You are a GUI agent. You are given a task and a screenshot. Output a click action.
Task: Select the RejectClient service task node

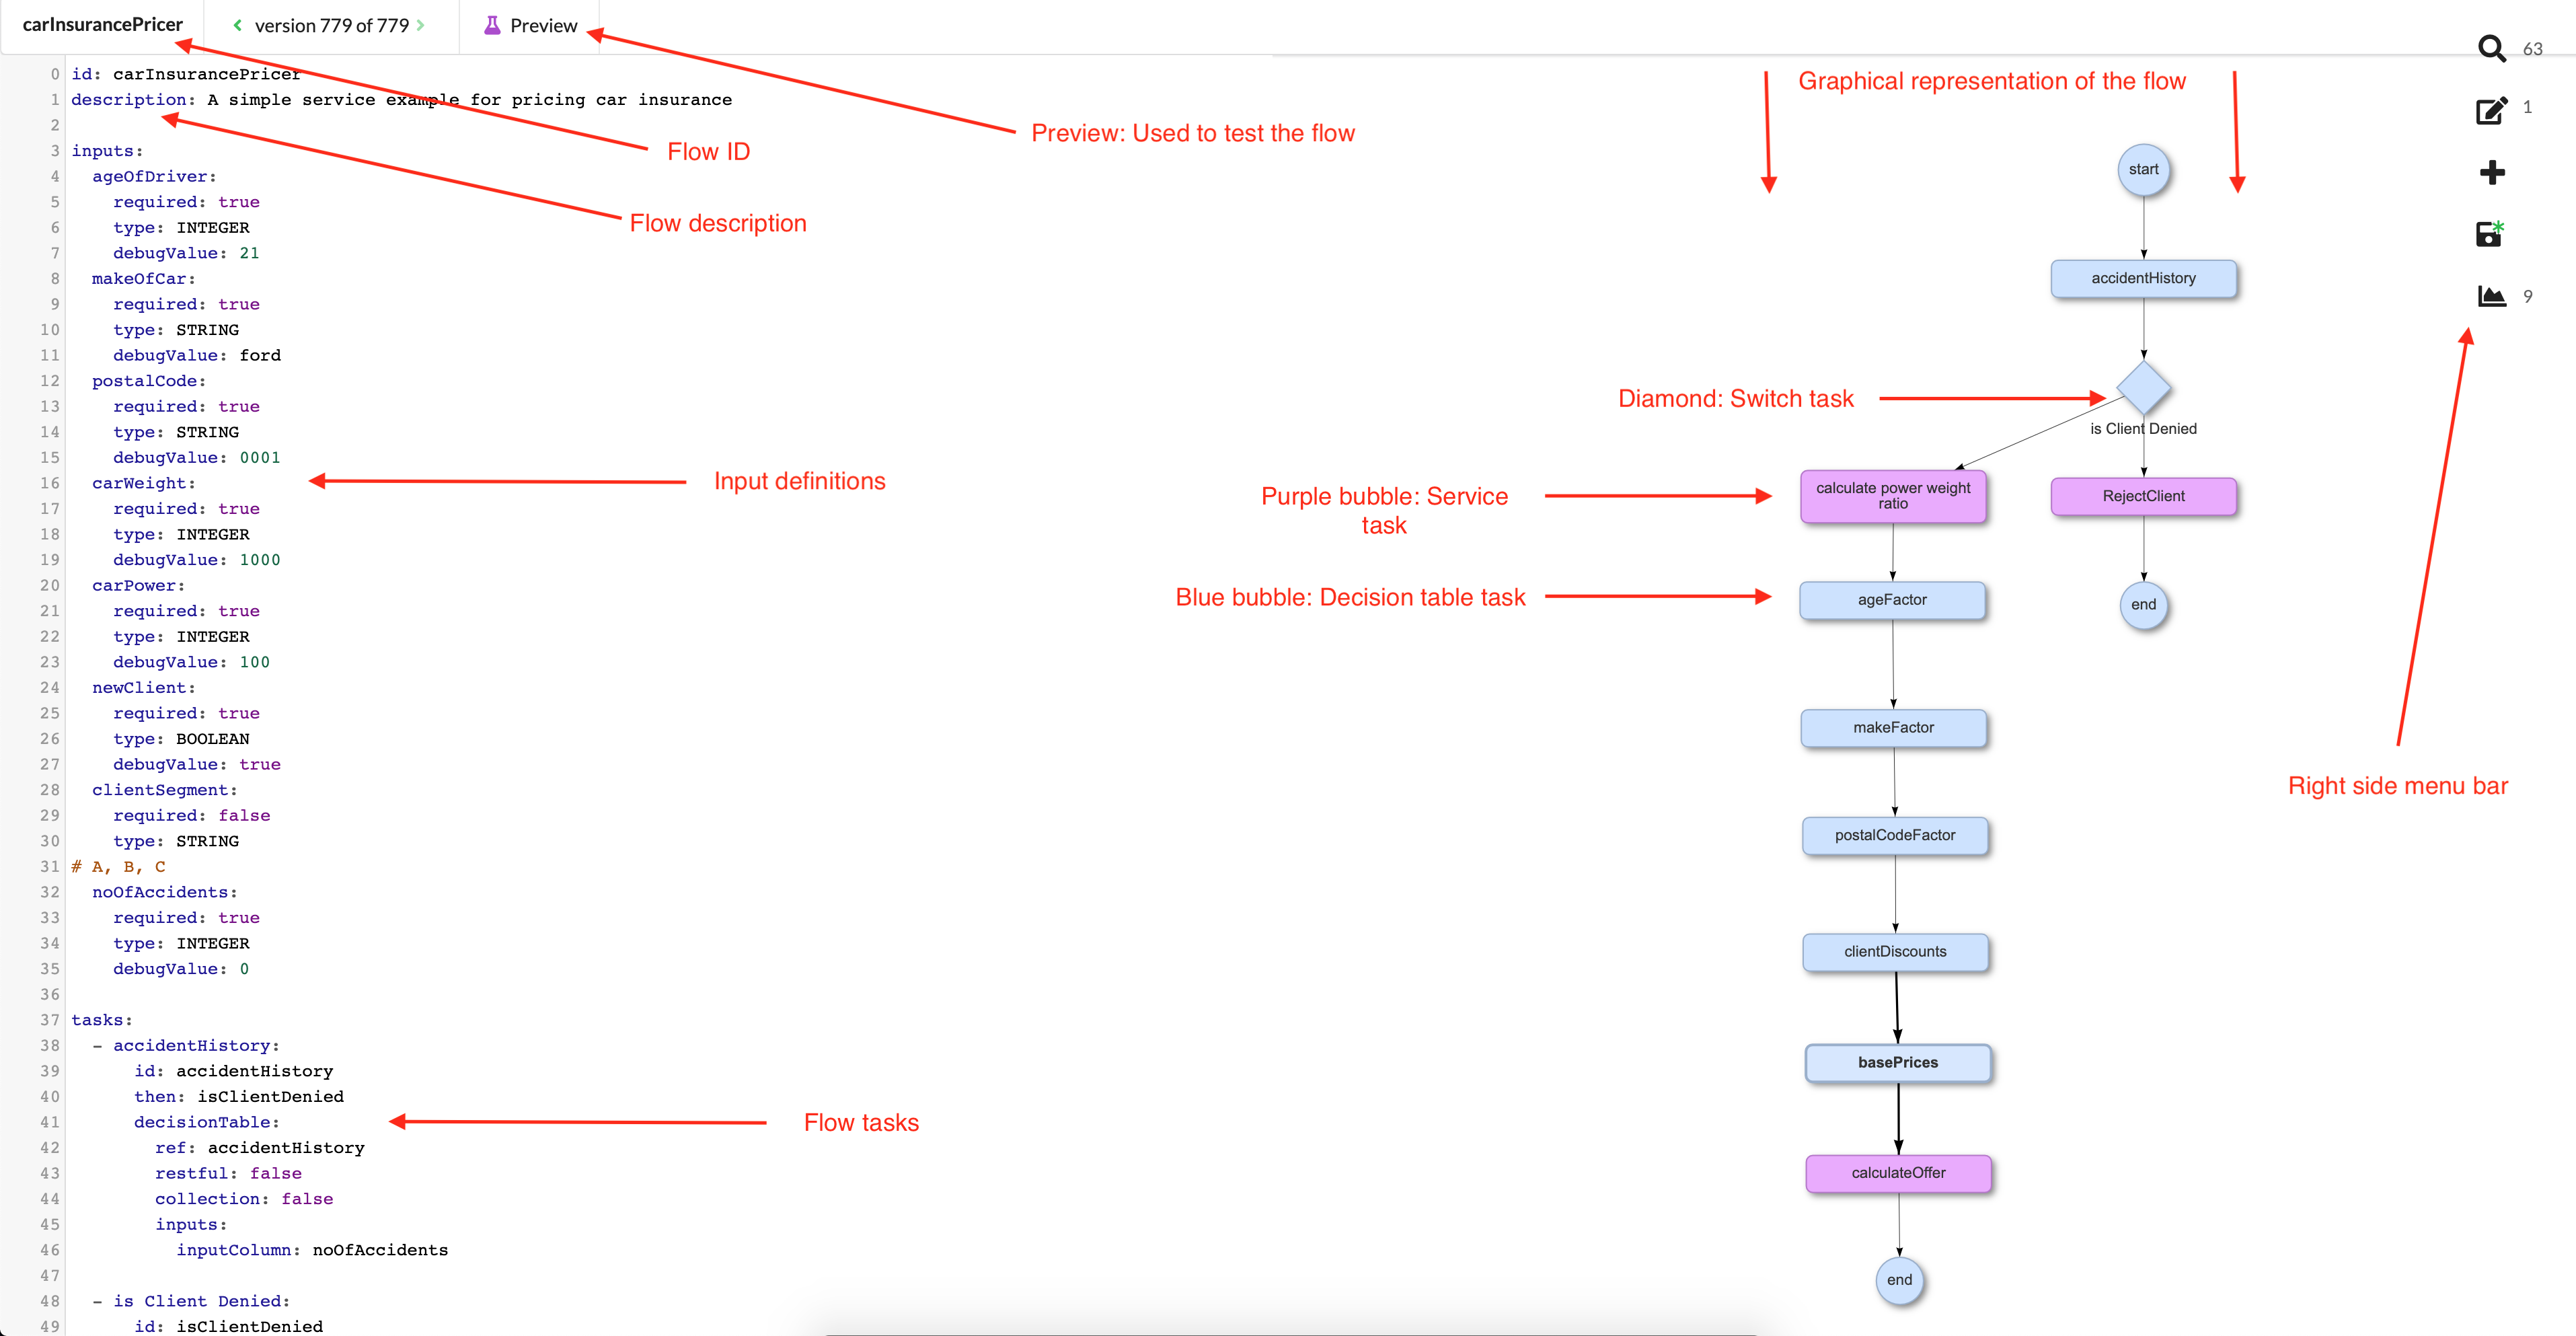pyautogui.click(x=2143, y=496)
